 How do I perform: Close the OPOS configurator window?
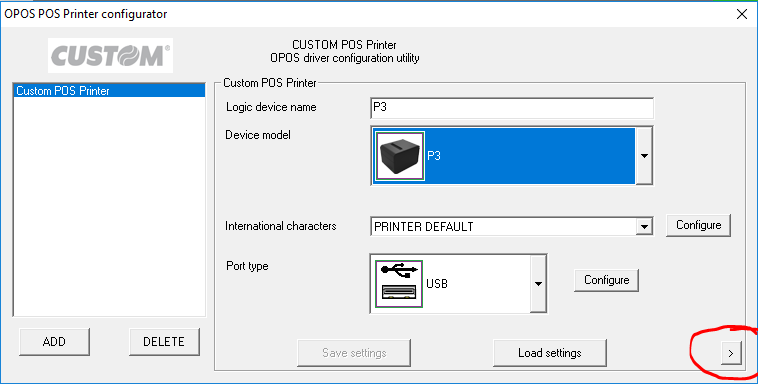click(x=742, y=14)
